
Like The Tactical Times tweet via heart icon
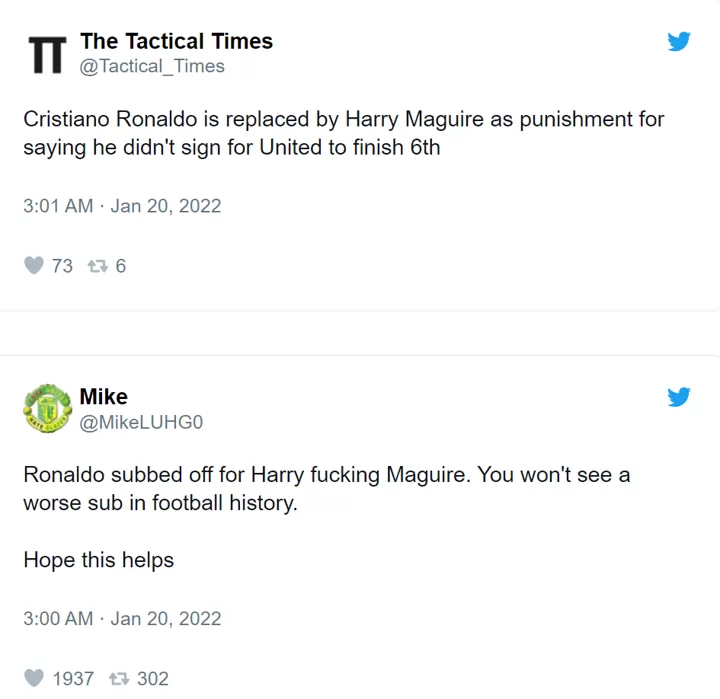(x=34, y=265)
